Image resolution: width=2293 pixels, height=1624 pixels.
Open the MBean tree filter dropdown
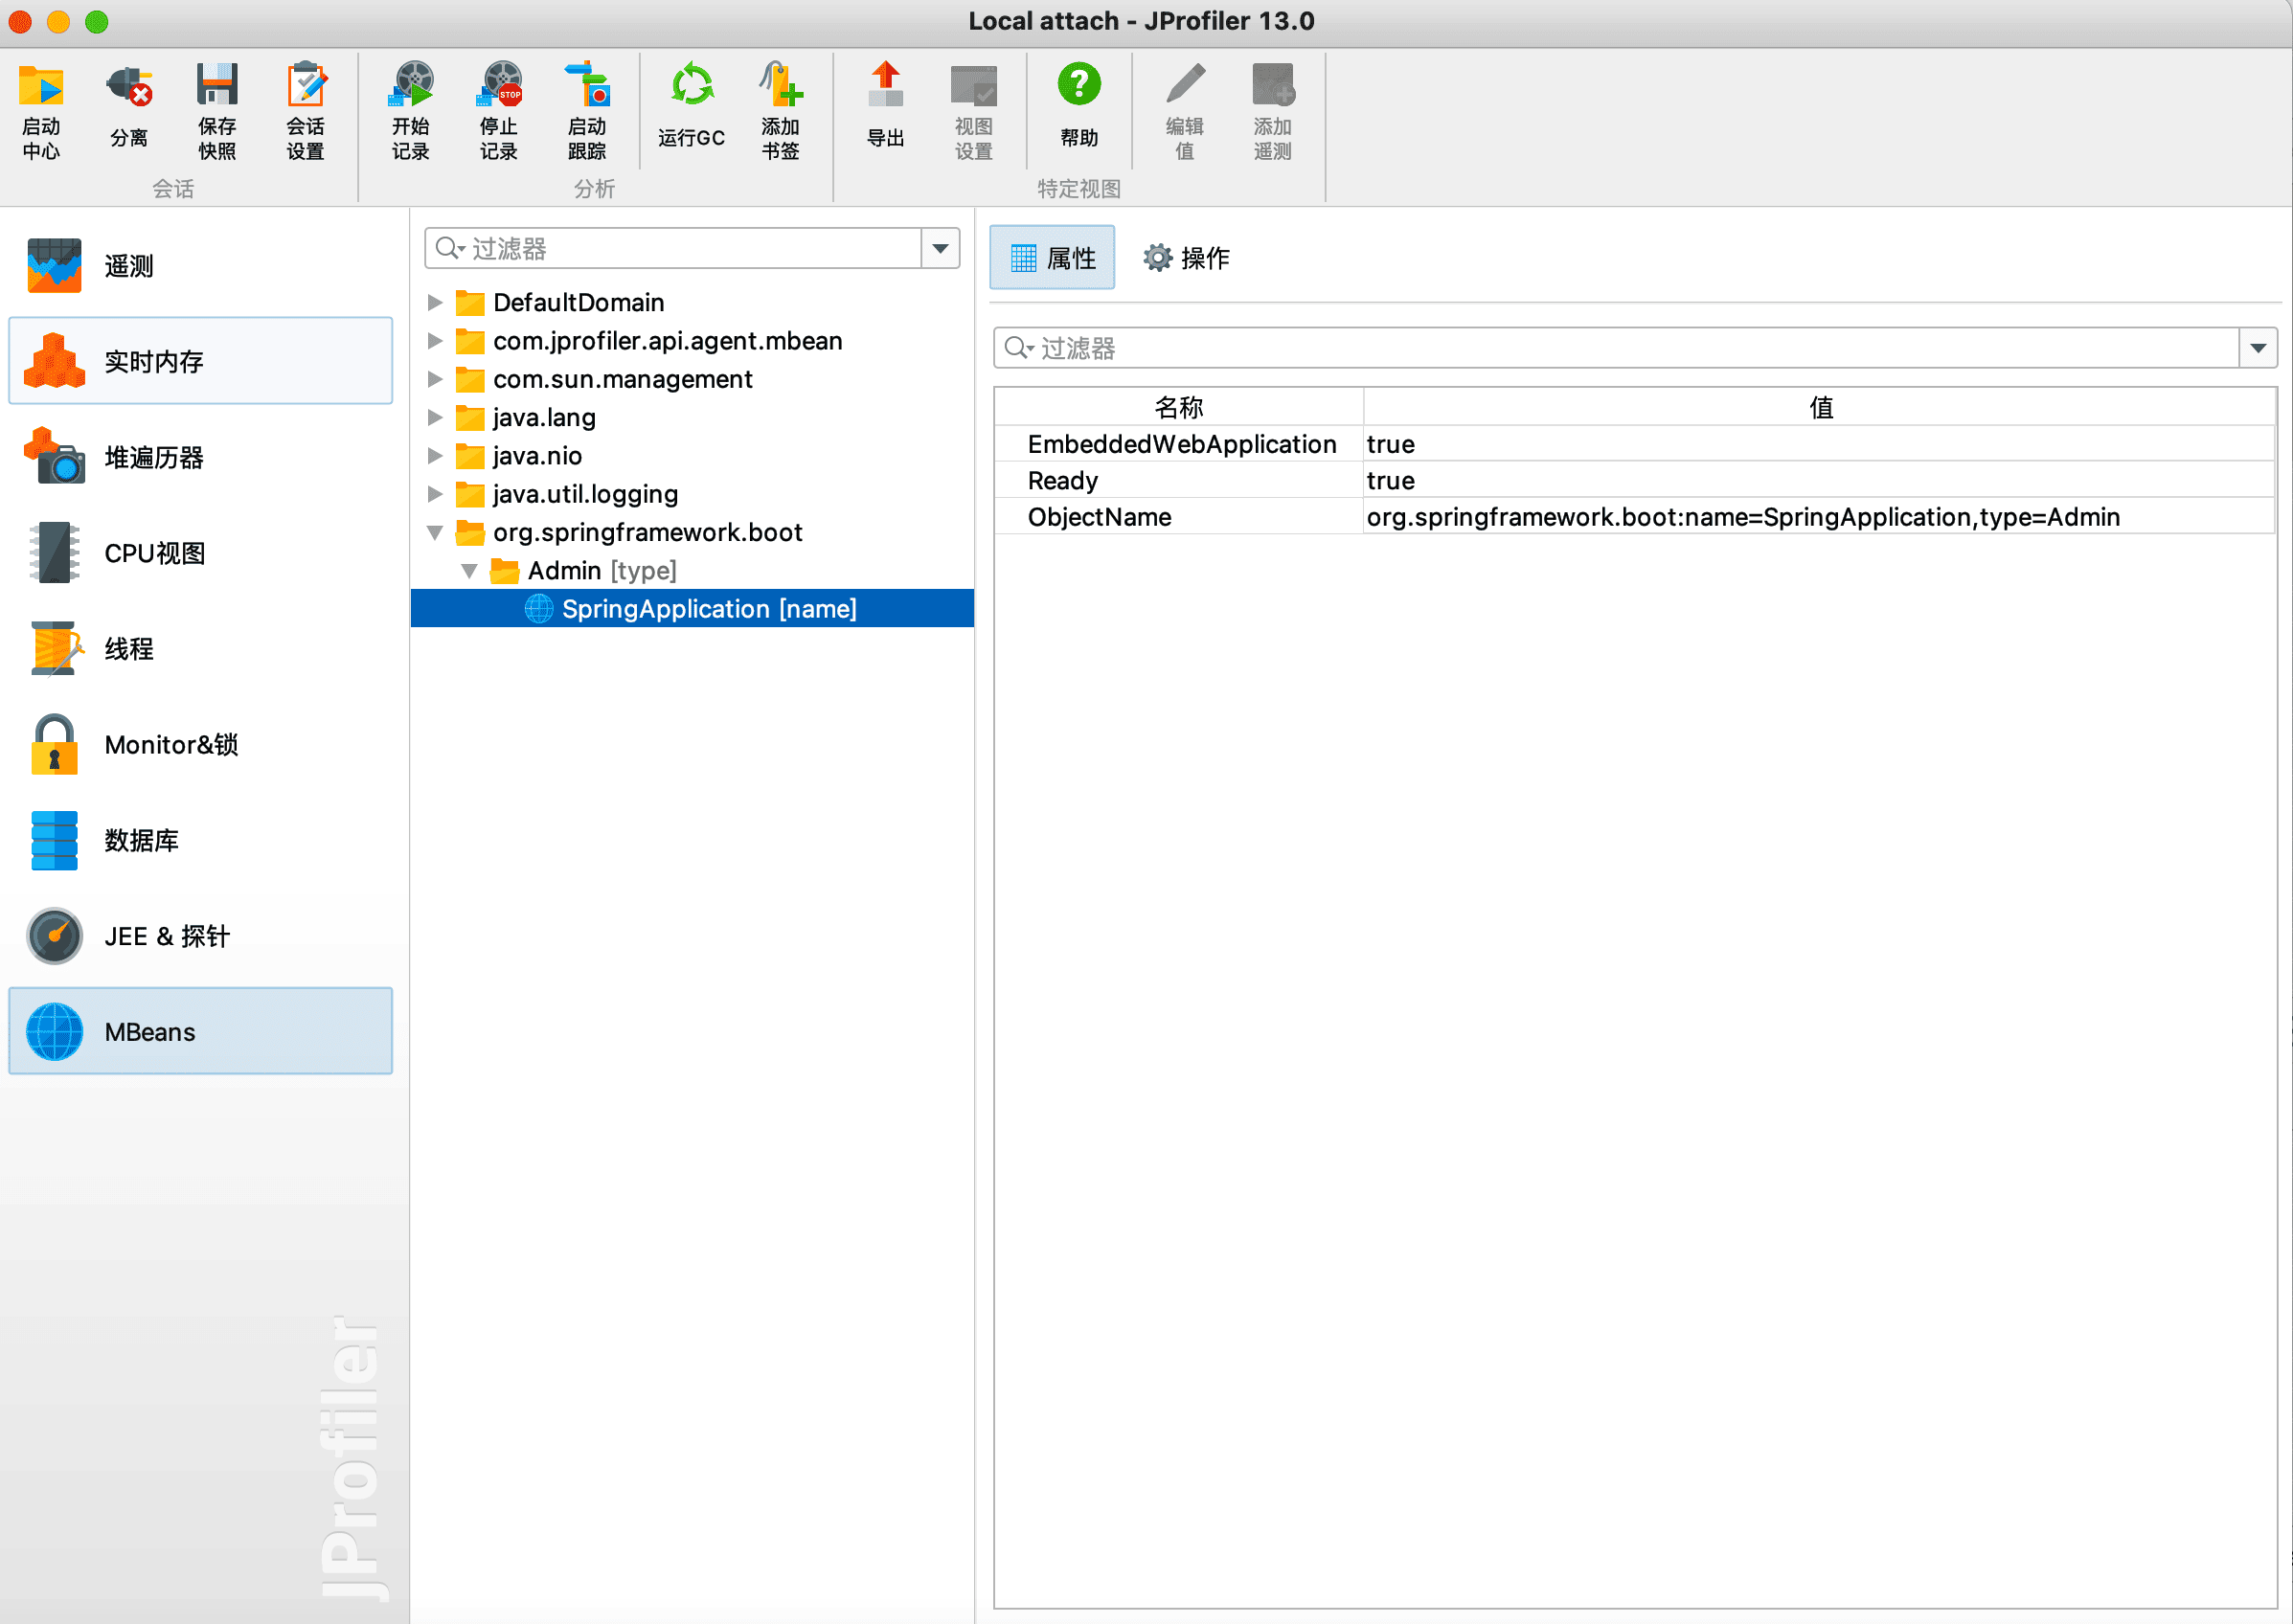click(940, 248)
